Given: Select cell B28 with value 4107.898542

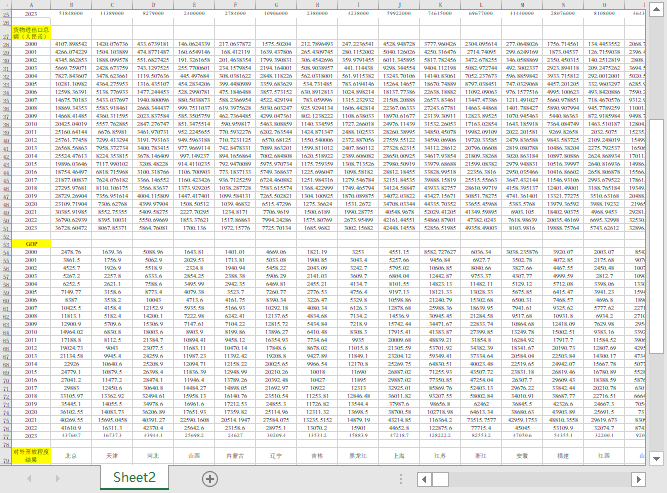Looking at the screenshot, I should click(71, 44).
